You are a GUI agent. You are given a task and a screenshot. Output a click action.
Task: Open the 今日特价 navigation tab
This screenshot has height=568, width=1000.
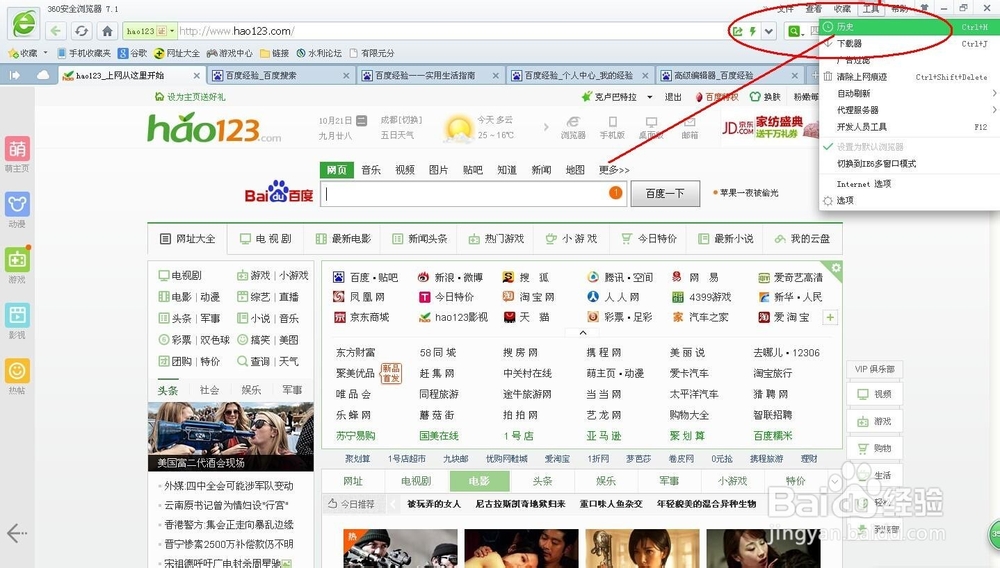649,238
